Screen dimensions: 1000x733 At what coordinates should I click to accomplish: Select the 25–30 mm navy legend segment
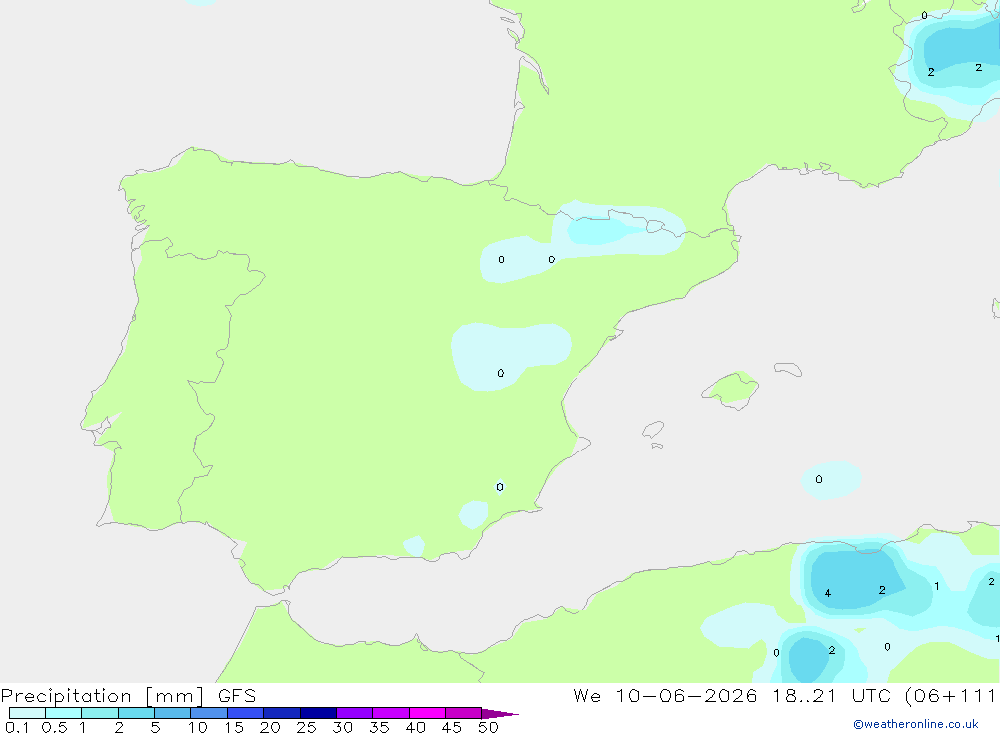(318, 713)
